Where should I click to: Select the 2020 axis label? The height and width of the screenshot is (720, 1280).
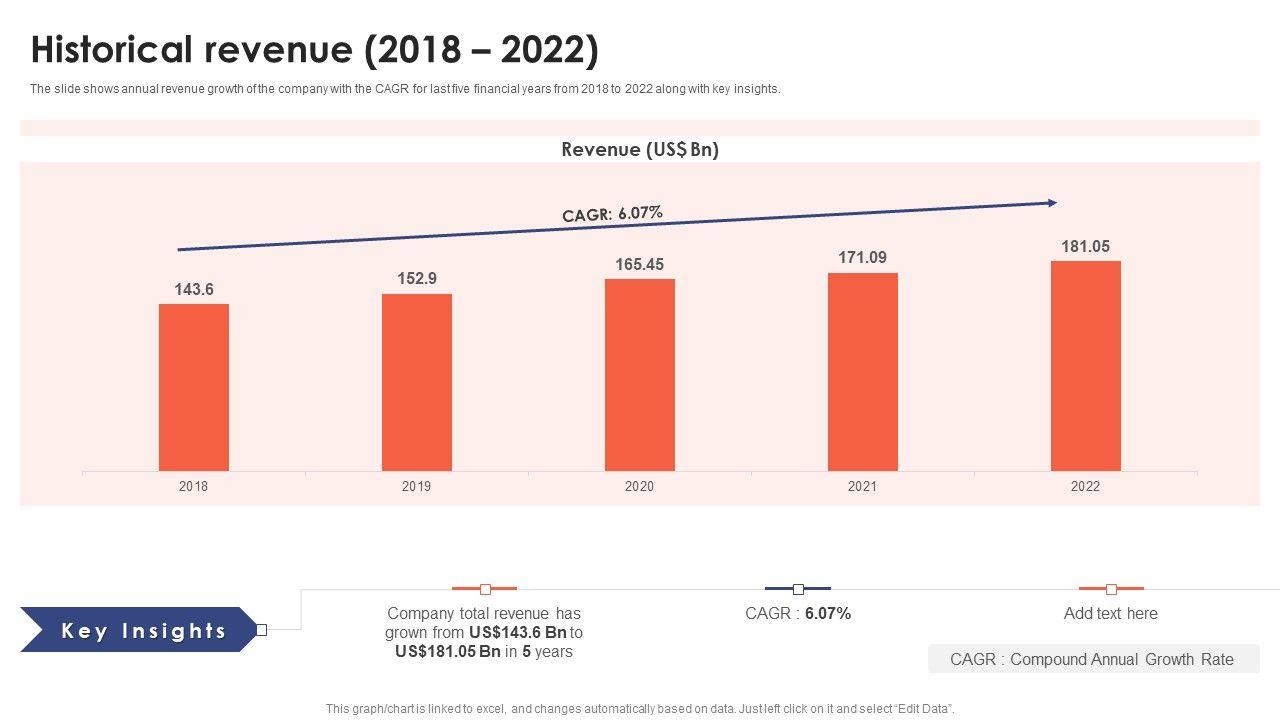(x=639, y=487)
